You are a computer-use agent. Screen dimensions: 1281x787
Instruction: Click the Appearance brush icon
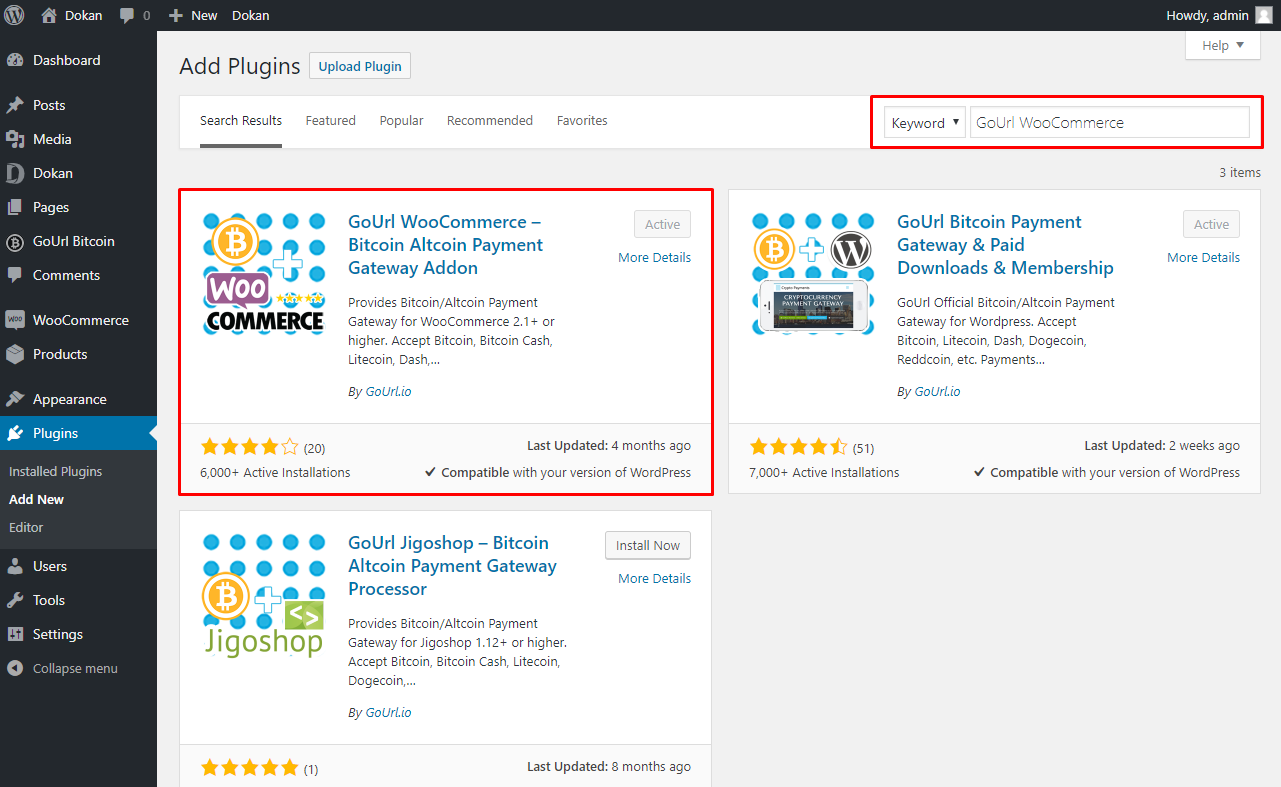pyautogui.click(x=15, y=399)
